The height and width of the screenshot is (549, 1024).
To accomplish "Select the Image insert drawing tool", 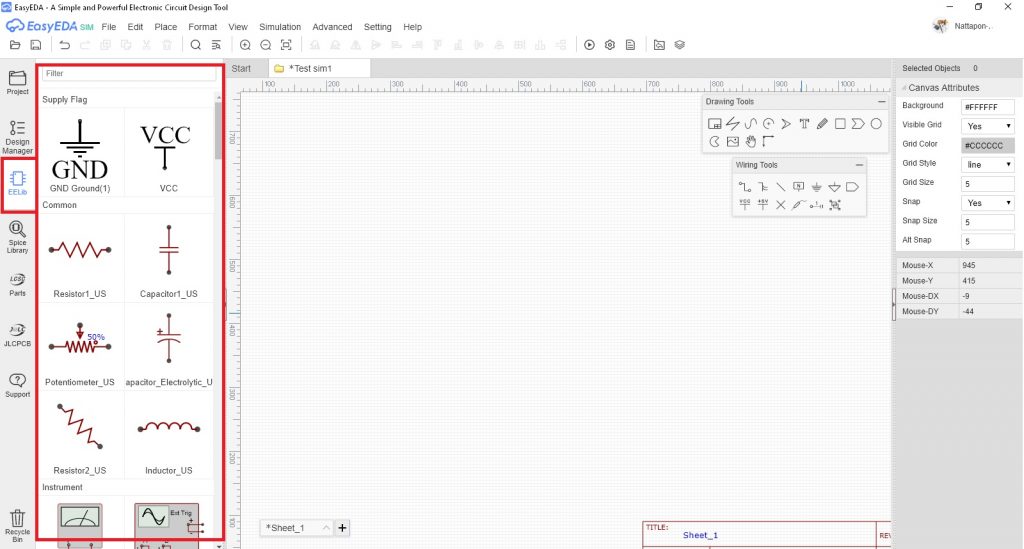I will 733,141.
